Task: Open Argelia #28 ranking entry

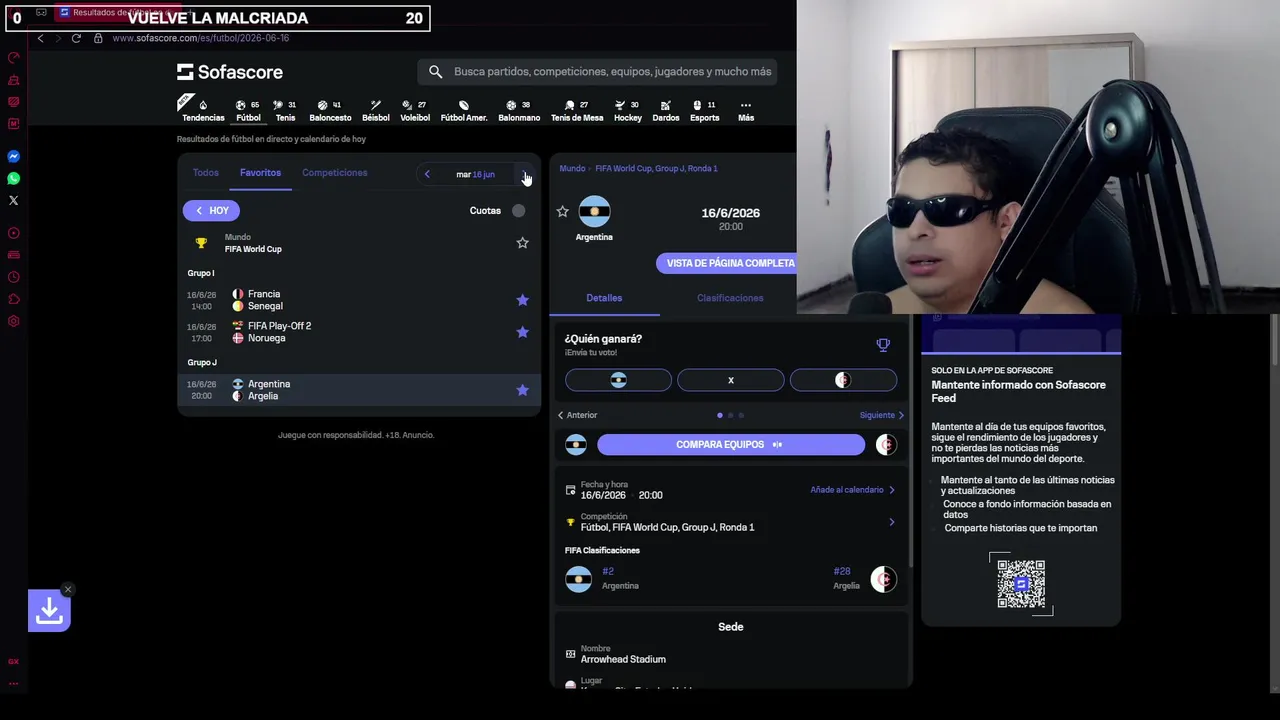Action: pyautogui.click(x=865, y=579)
